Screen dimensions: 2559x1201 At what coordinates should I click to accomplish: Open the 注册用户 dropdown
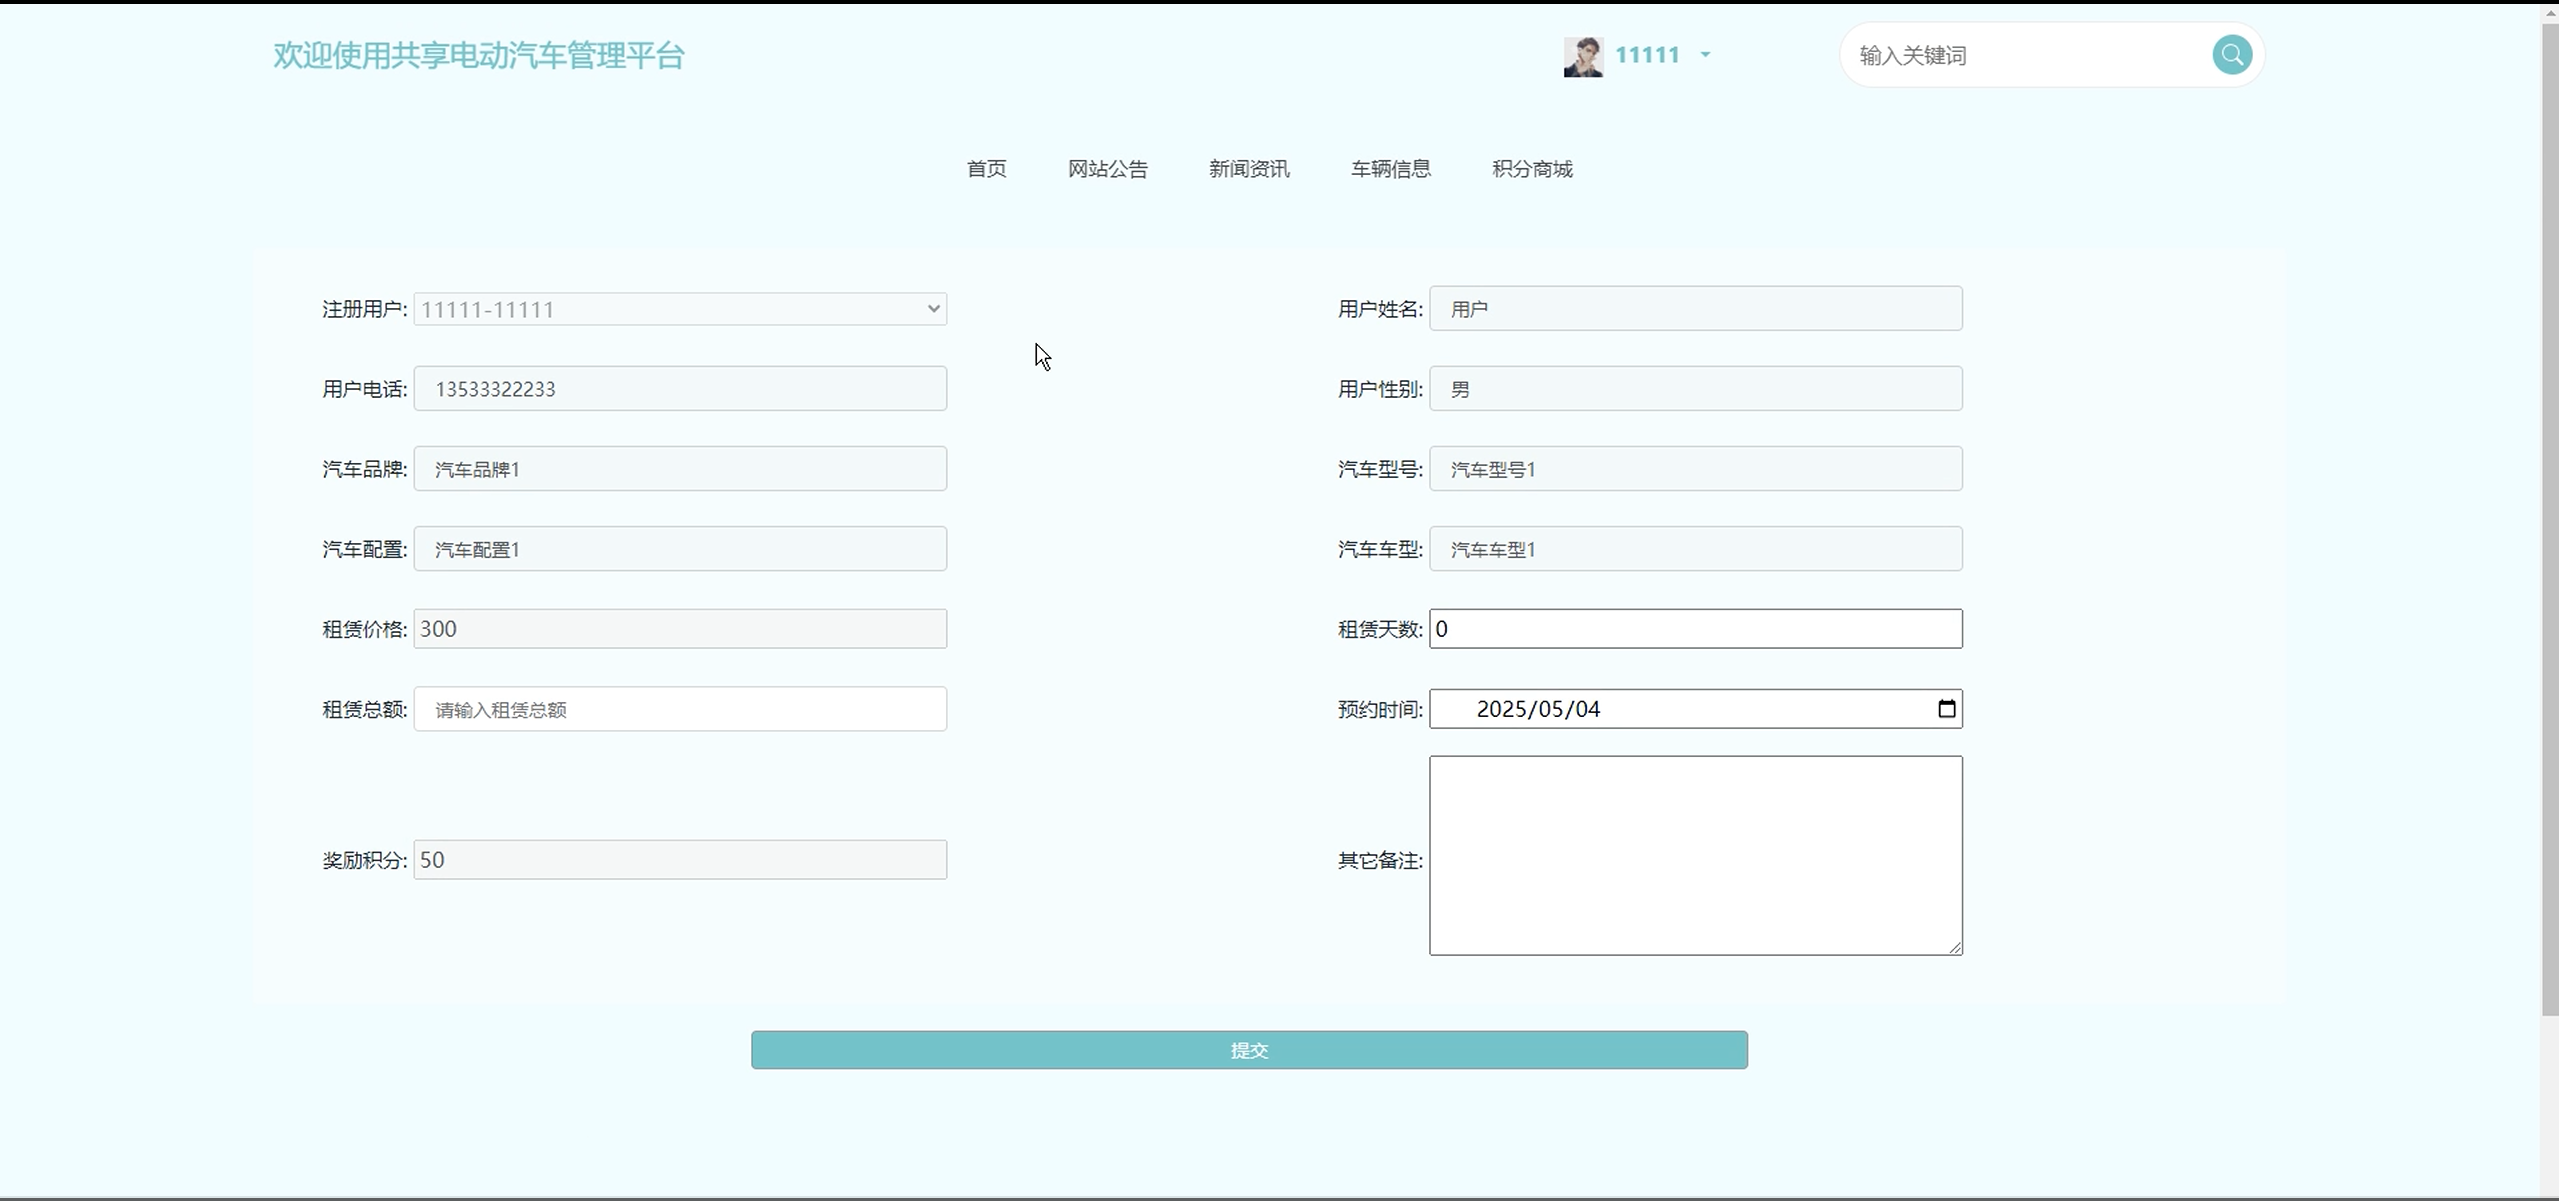point(680,309)
